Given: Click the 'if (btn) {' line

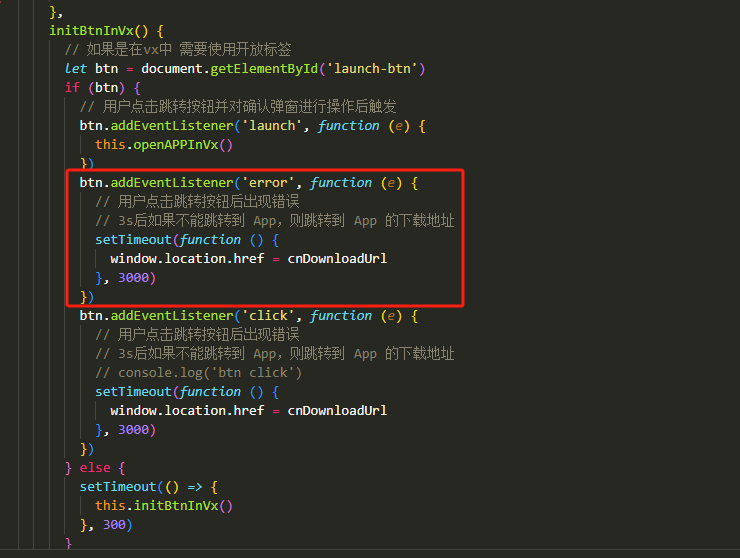Looking at the screenshot, I should pyautogui.click(x=103, y=88).
